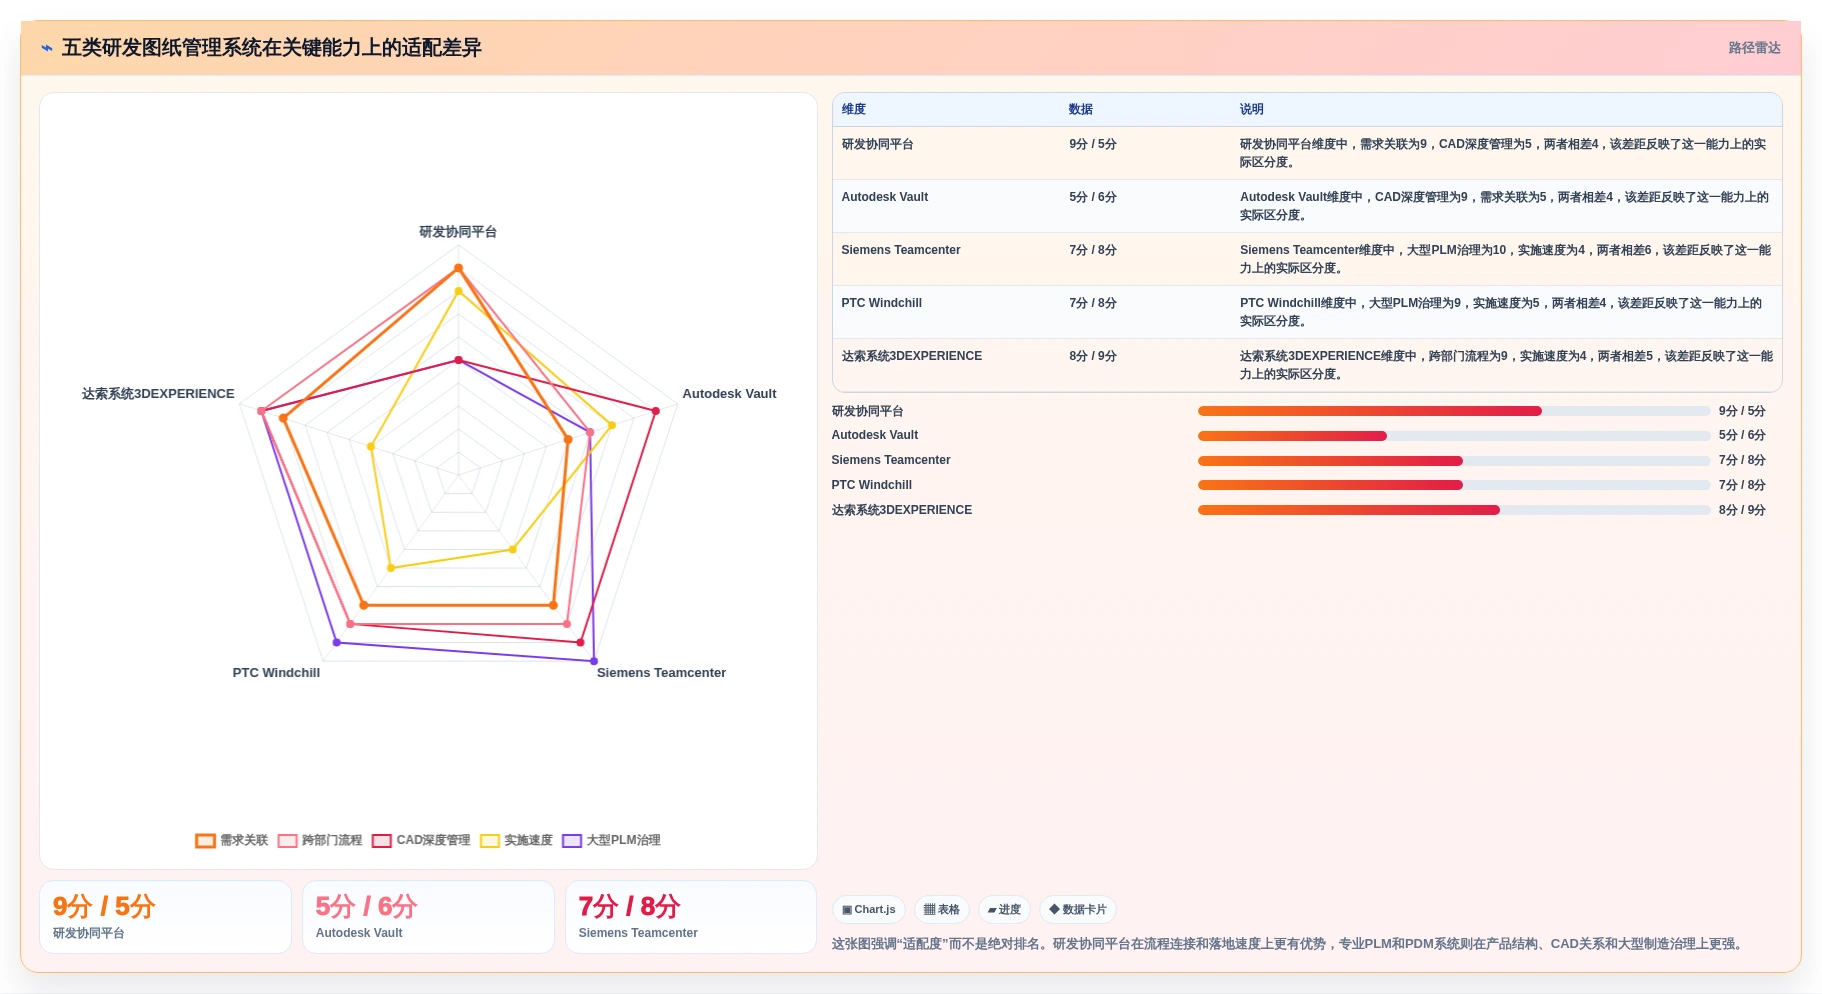The image size is (1822, 994).
Task: Click the PTC Windchill radar axis label
Action: (276, 673)
